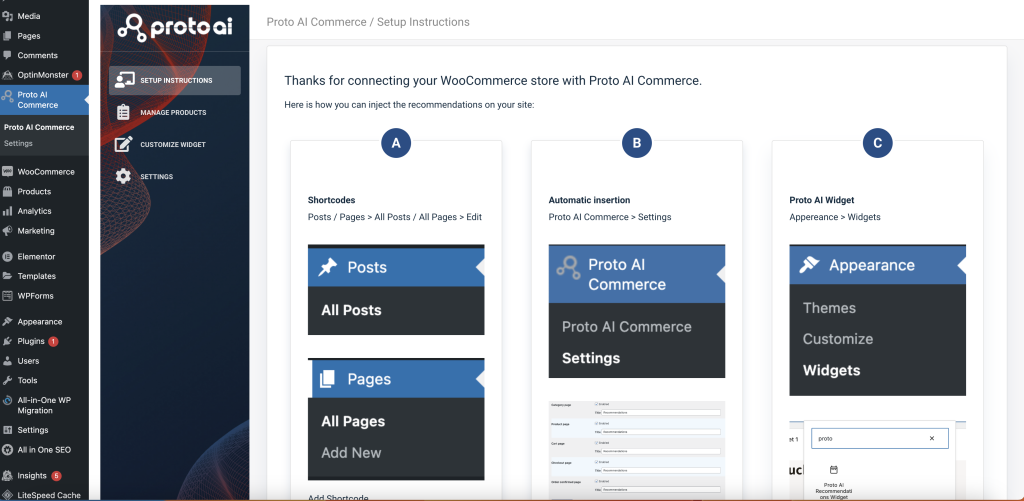Click the Insights notification badge showing 5

(x=57, y=476)
